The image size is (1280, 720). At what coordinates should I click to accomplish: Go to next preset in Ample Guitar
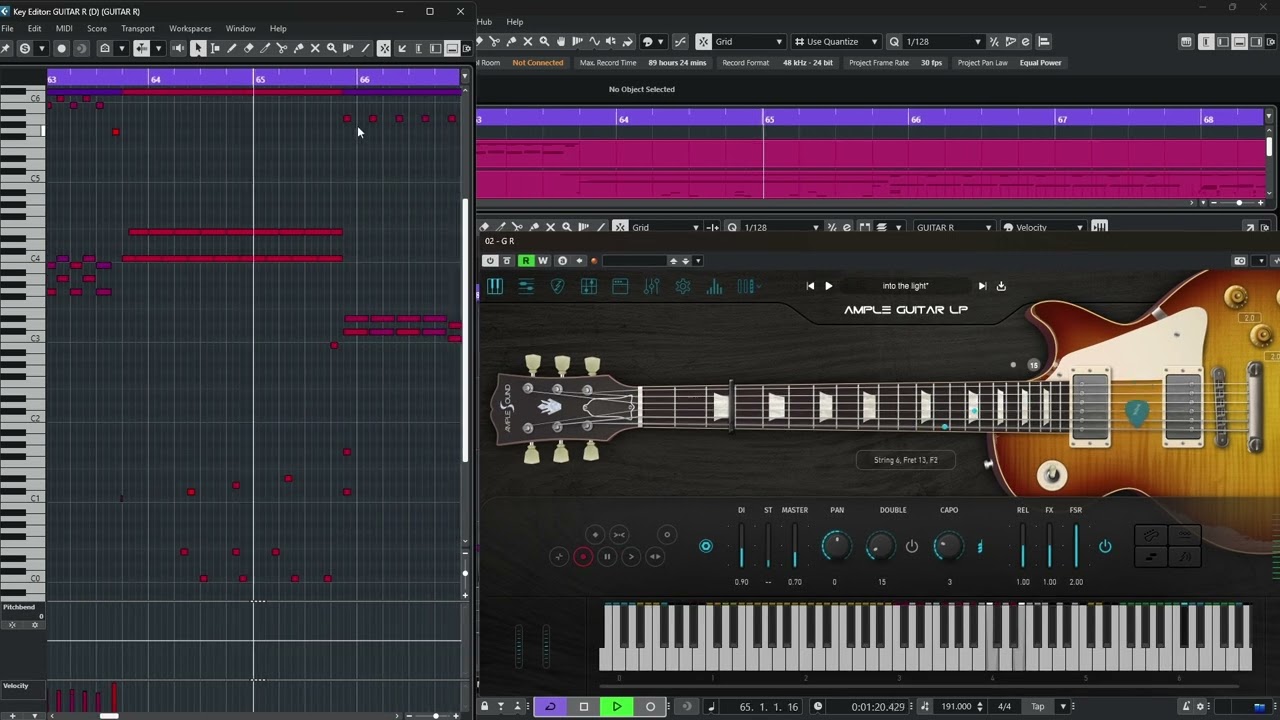pos(982,286)
